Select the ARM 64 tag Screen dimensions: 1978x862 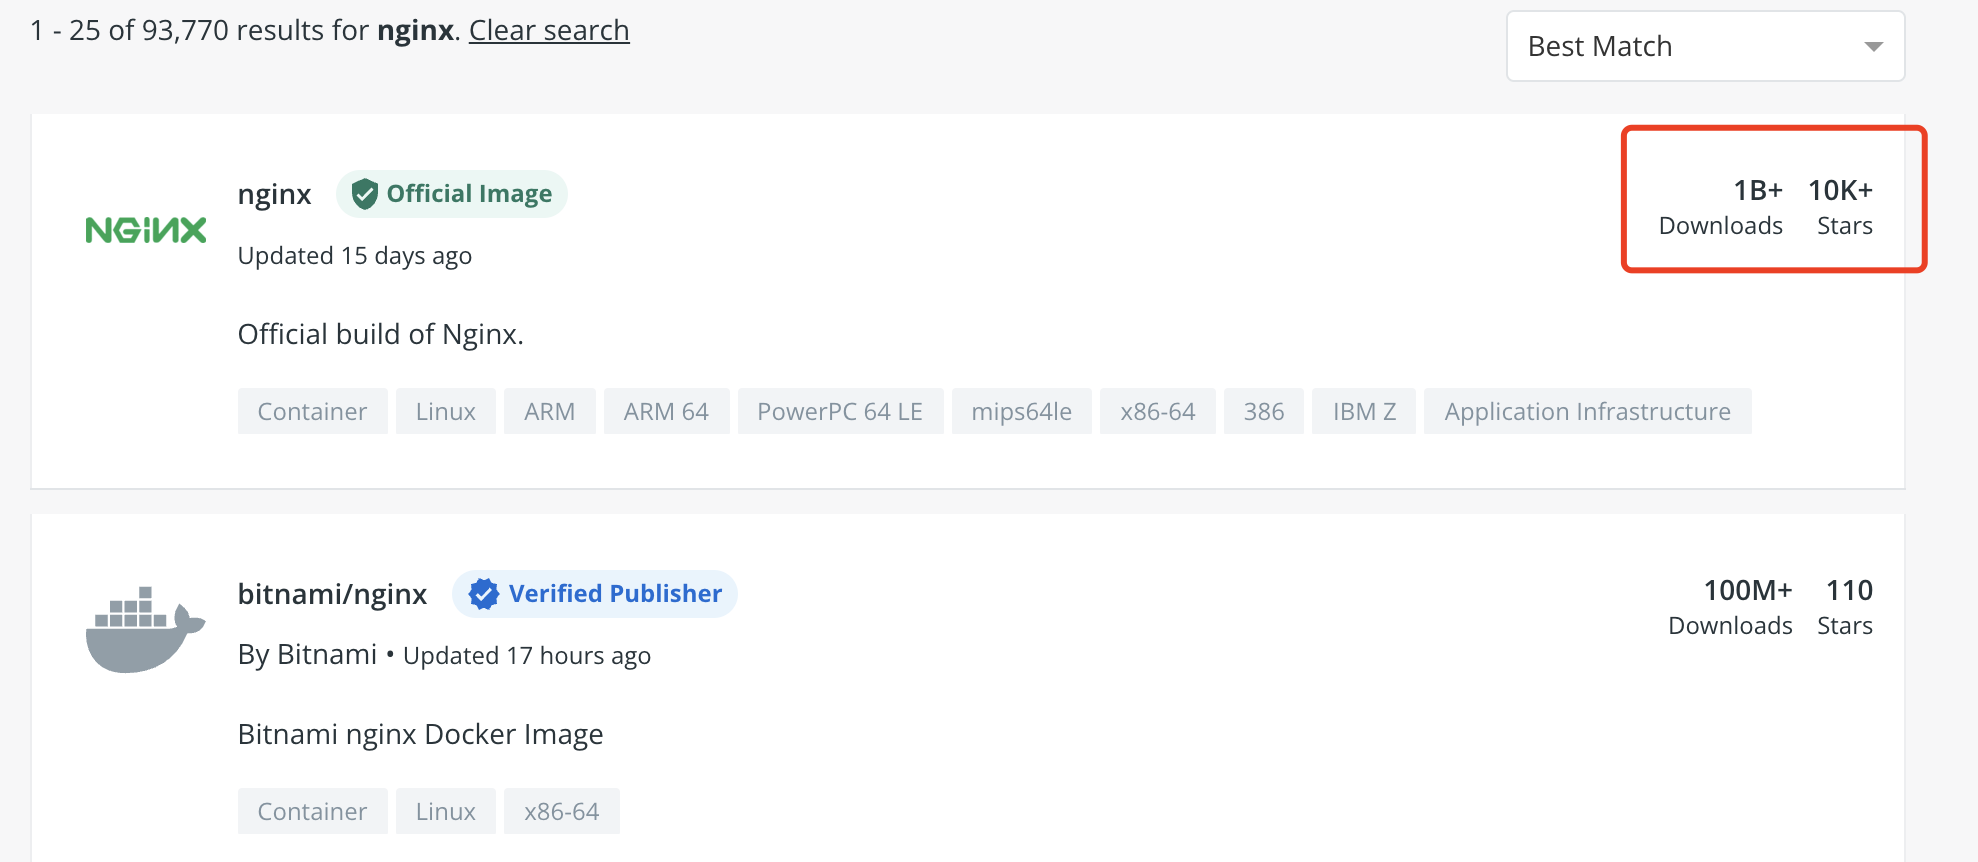pos(666,412)
